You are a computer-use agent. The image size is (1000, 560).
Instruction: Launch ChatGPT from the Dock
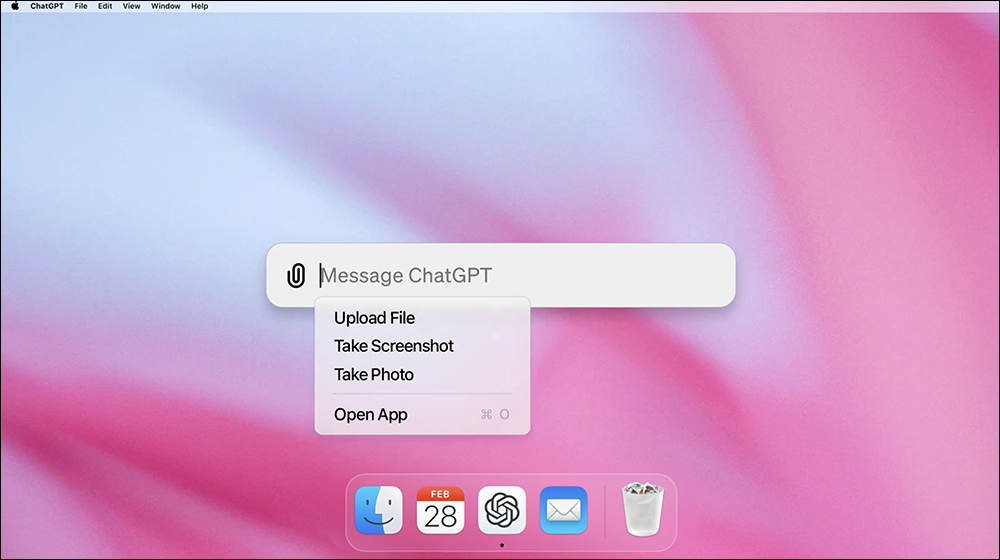(x=502, y=510)
